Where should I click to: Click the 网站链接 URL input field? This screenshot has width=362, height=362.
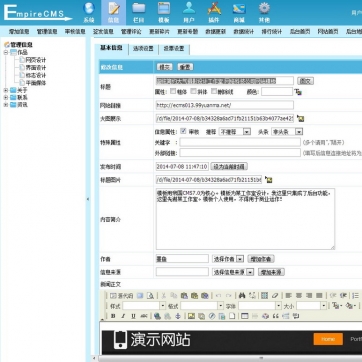(x=225, y=105)
